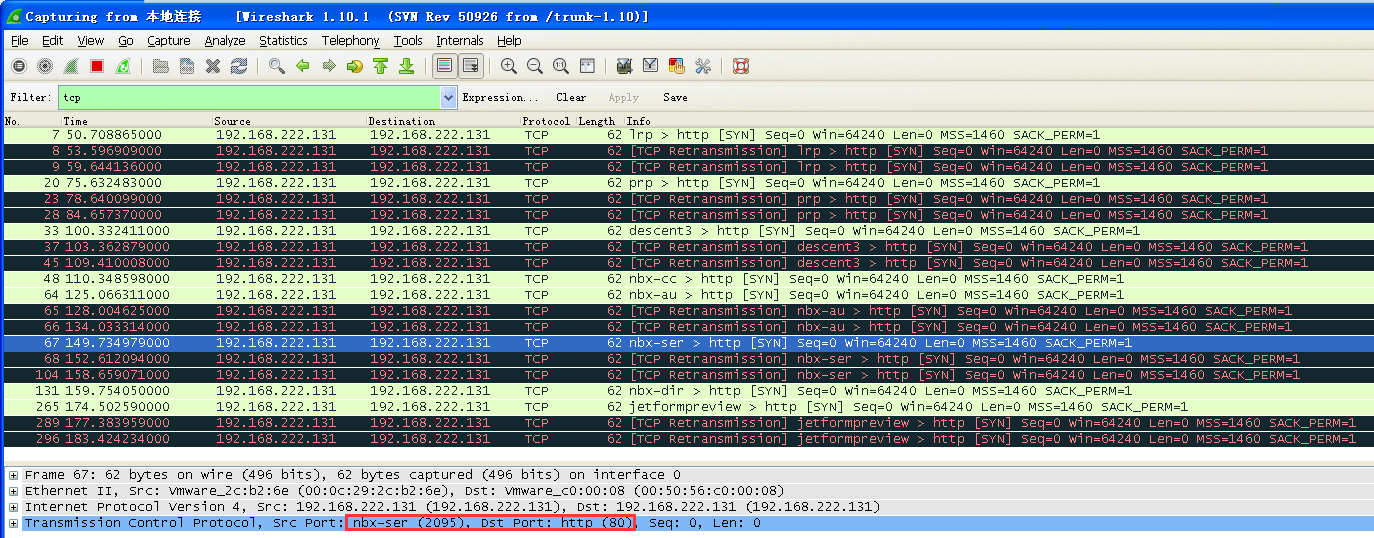Expand Ethernet II tree node
This screenshot has width=1374, height=538.
13,491
